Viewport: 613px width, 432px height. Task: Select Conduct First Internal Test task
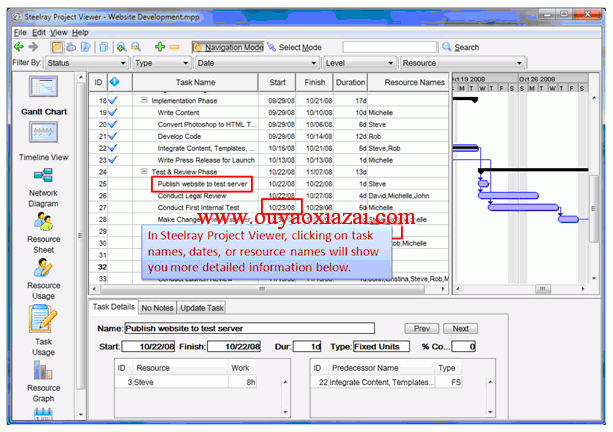[x=198, y=208]
